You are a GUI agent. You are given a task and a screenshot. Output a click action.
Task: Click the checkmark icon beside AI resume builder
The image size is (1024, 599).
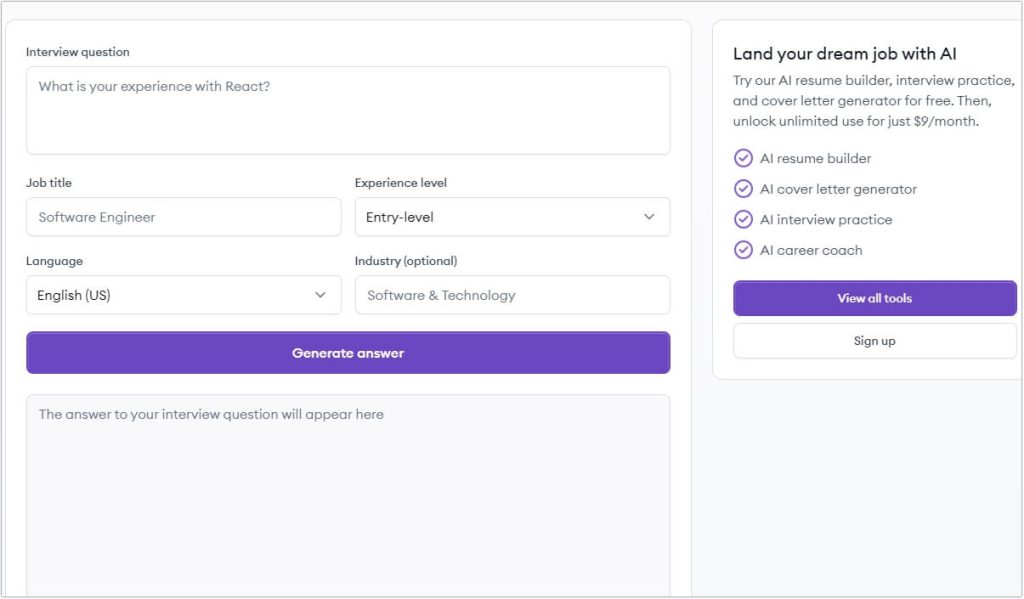[743, 158]
